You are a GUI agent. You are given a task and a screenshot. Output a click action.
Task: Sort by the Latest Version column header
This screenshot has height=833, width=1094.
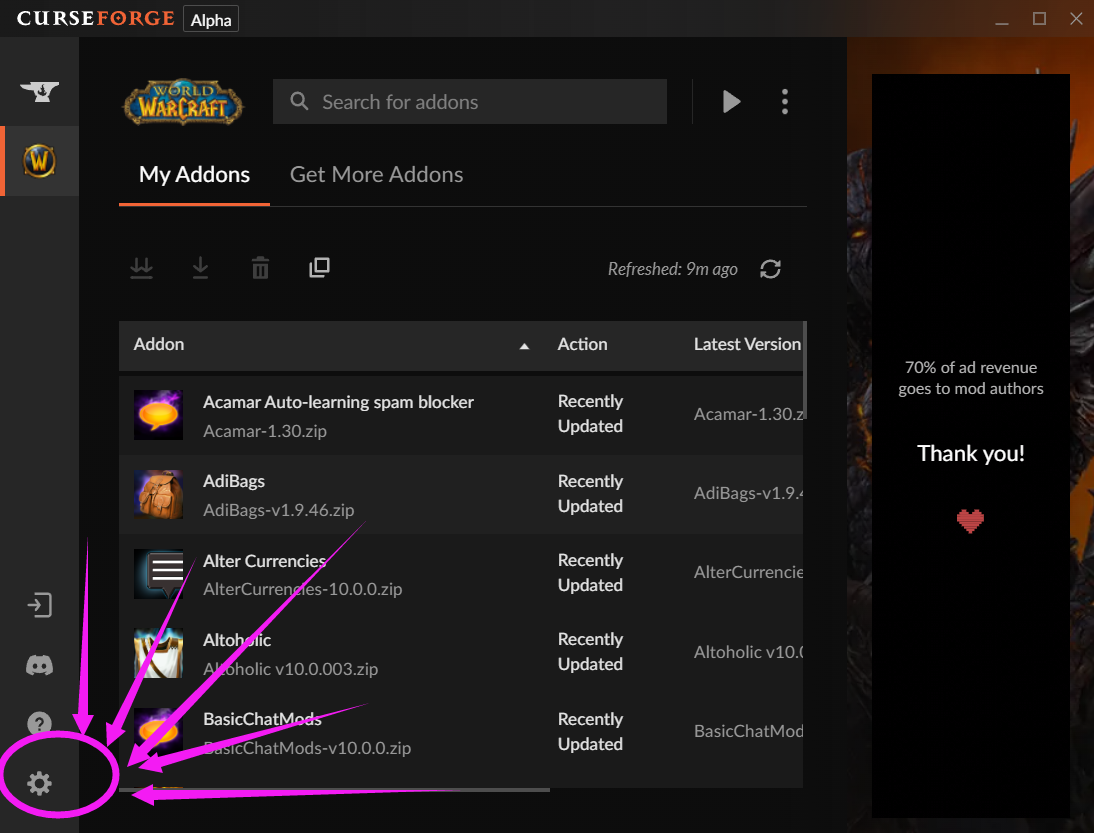747,344
